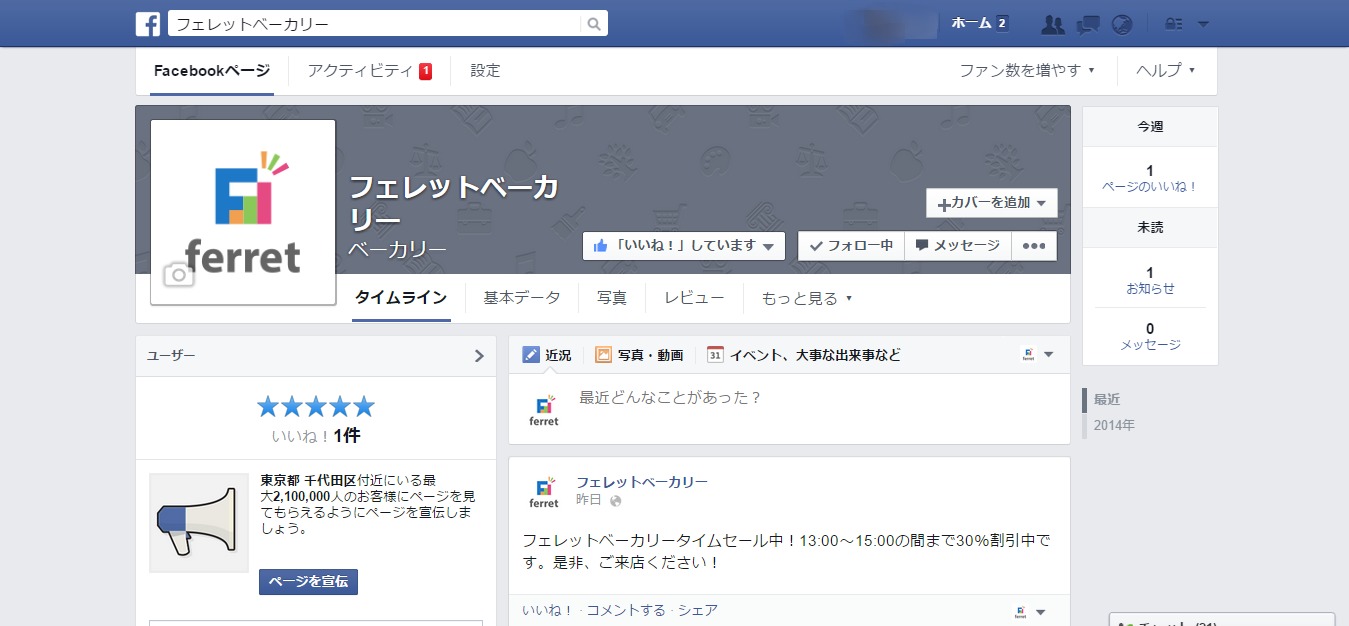The height and width of the screenshot is (626, 1349).
Task: Toggle フォロー中 follow button
Action: (x=851, y=246)
